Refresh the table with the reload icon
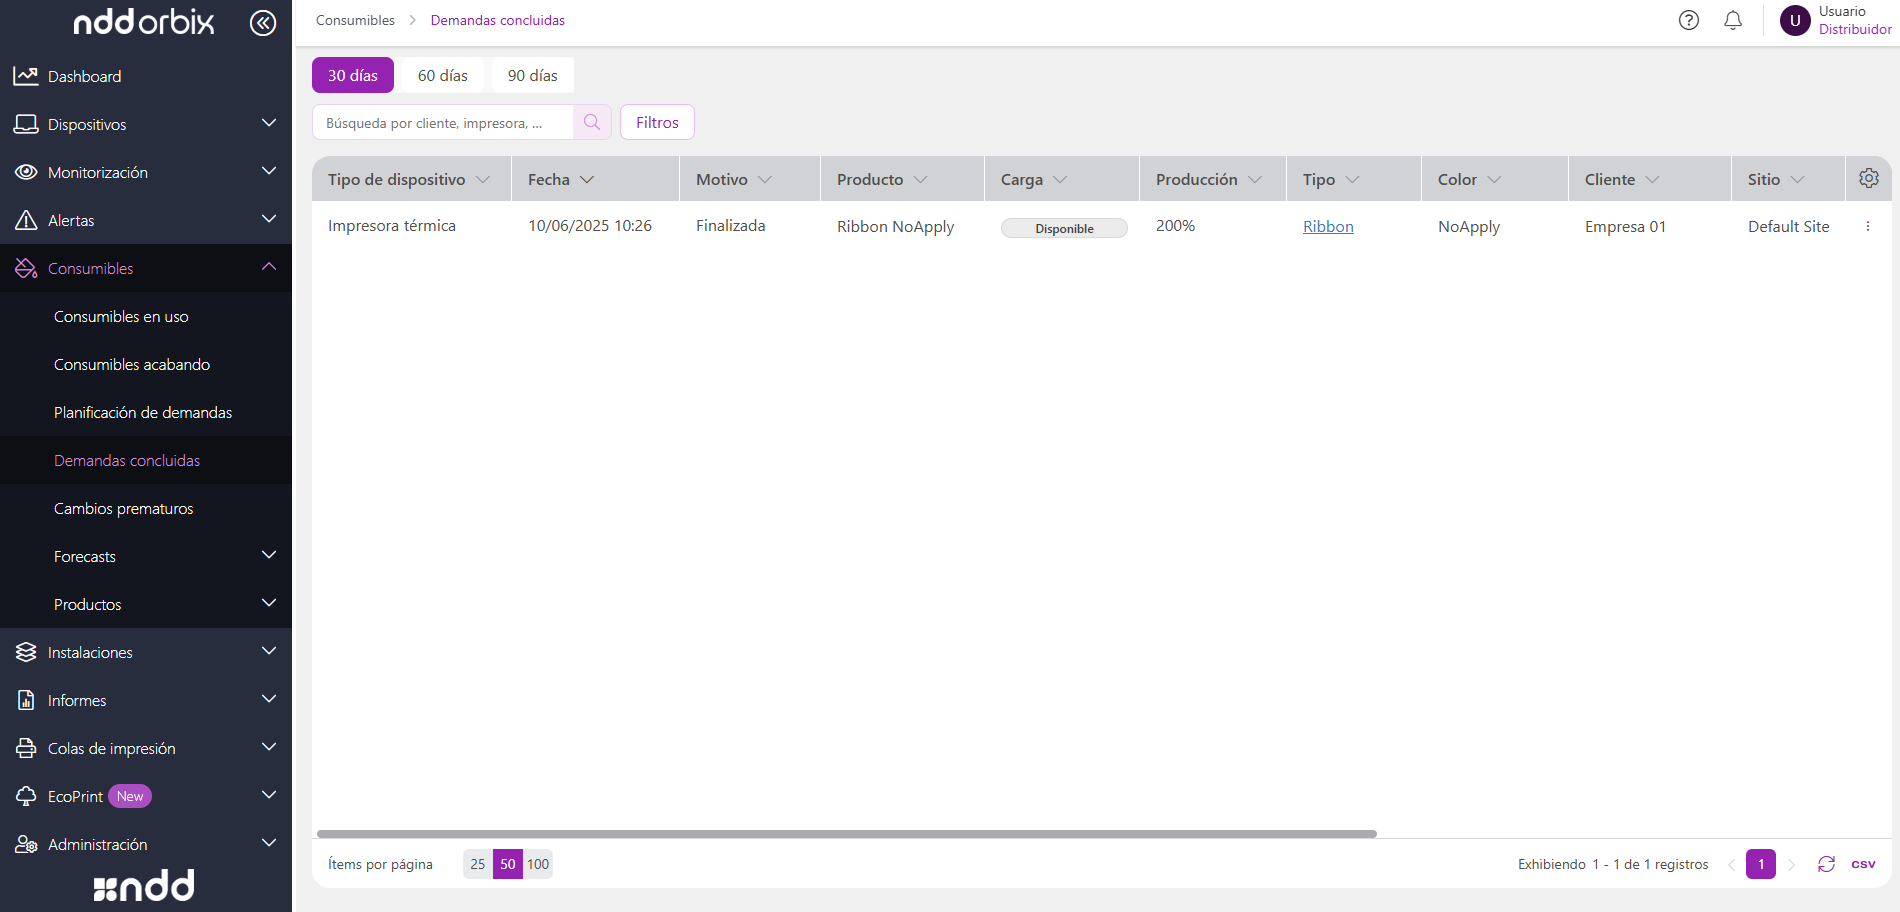 1826,864
